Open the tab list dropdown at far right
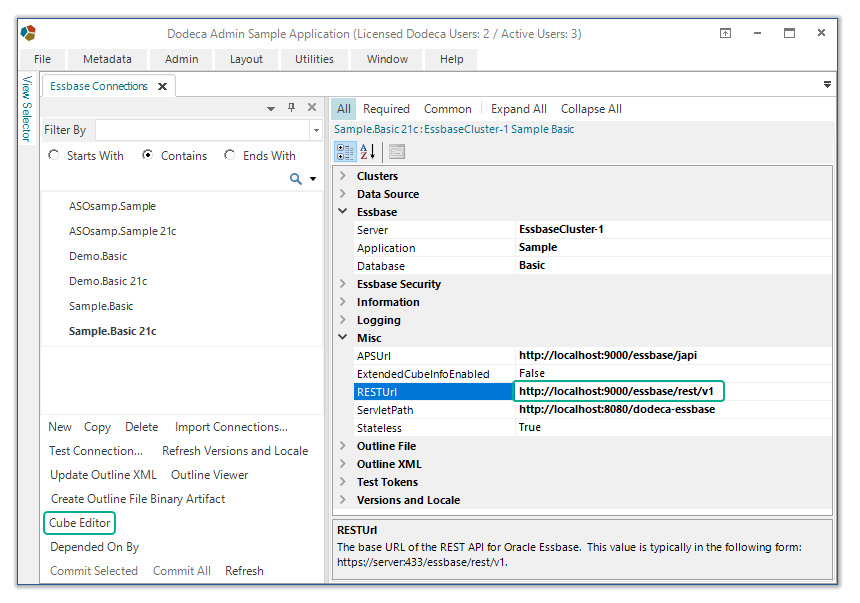The image size is (860, 603). [827, 84]
